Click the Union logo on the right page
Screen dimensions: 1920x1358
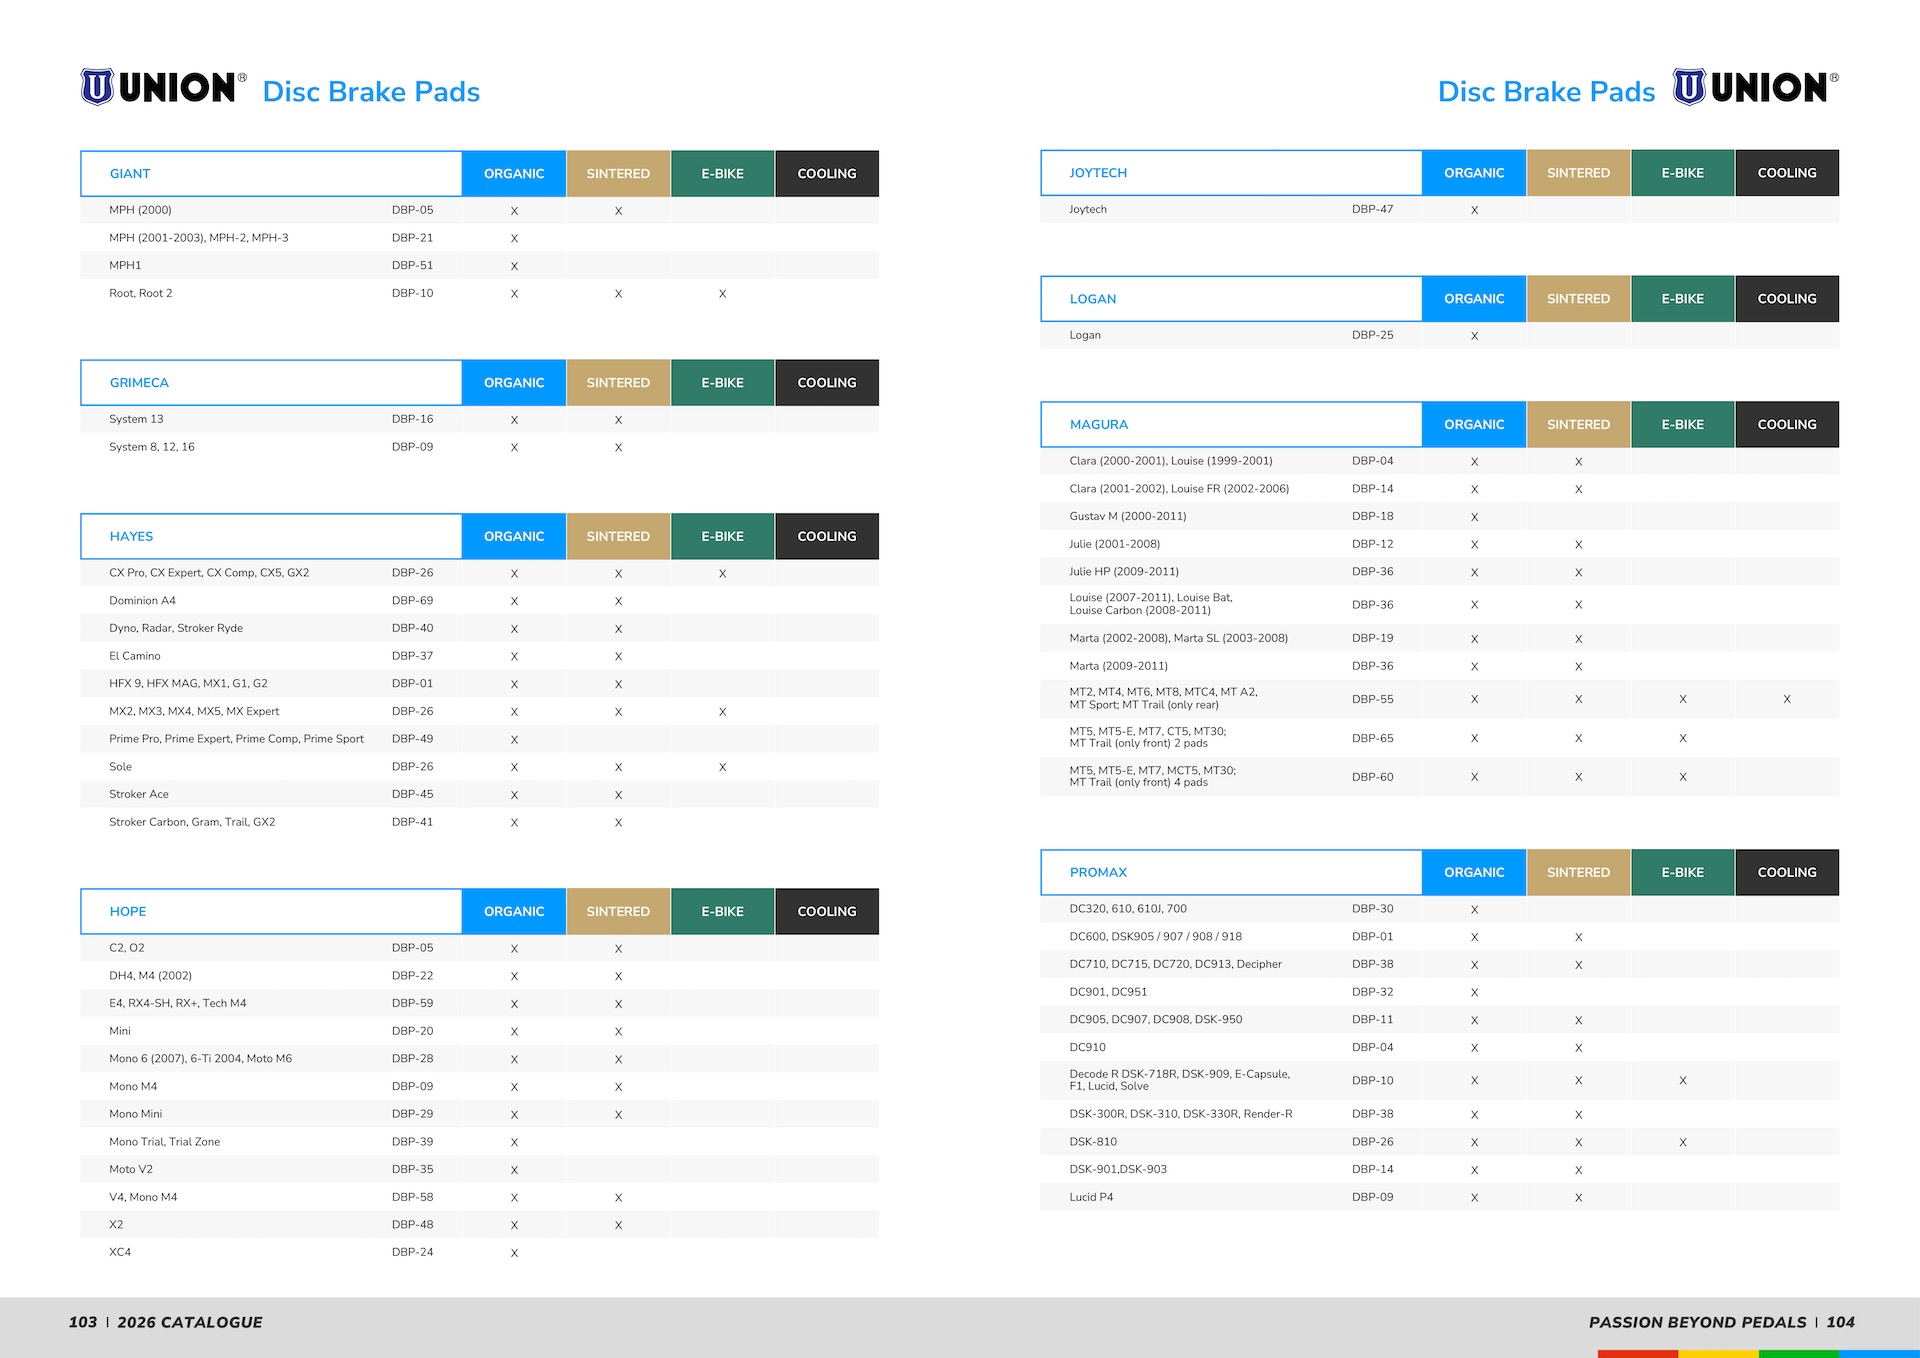pos(1755,88)
